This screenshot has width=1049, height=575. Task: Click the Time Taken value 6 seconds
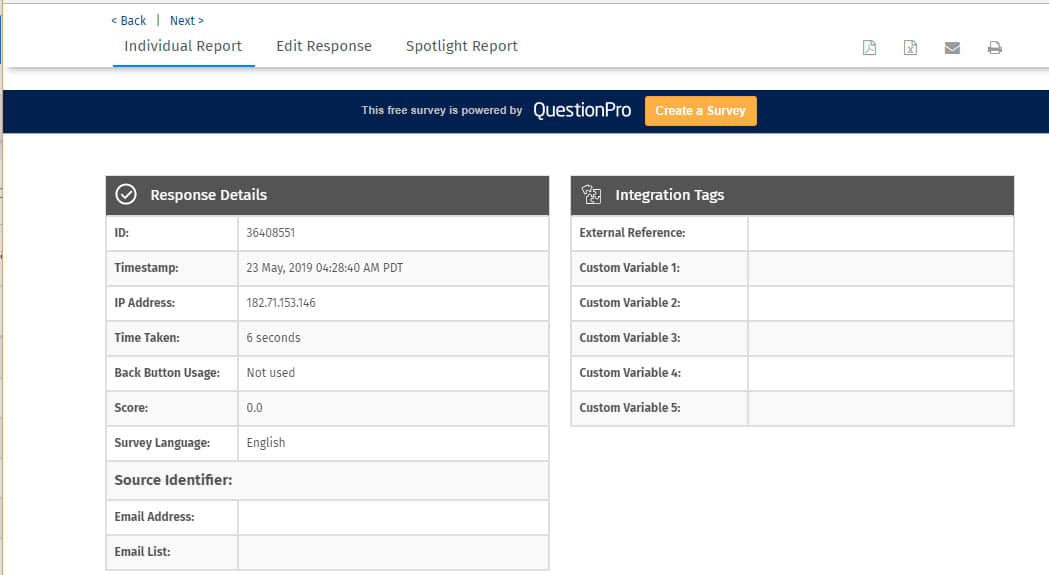pos(273,338)
